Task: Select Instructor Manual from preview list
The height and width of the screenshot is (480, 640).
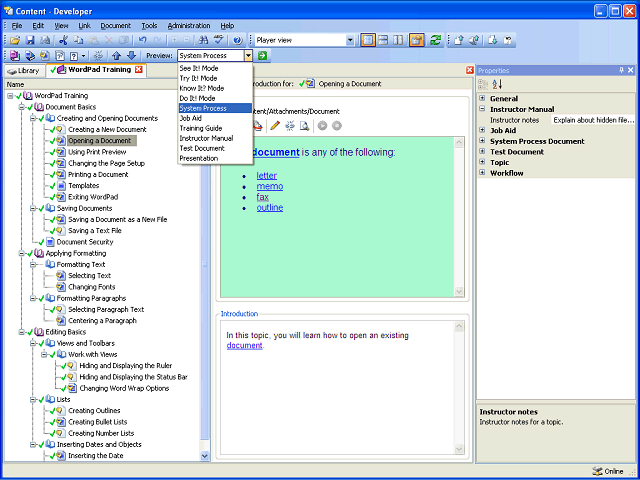Action: [x=215, y=138]
